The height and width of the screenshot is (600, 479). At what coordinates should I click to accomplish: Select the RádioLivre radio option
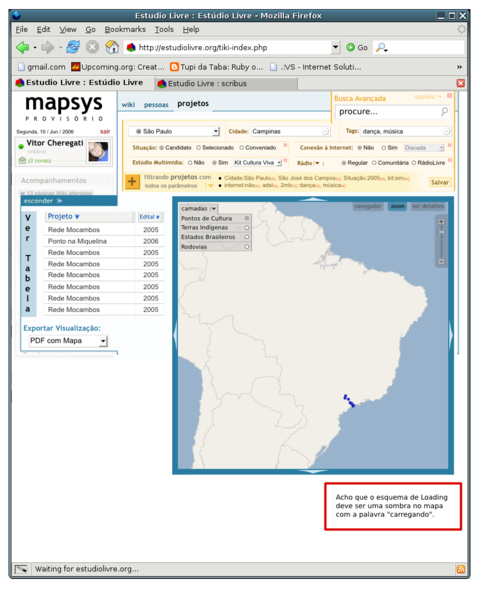click(x=414, y=163)
